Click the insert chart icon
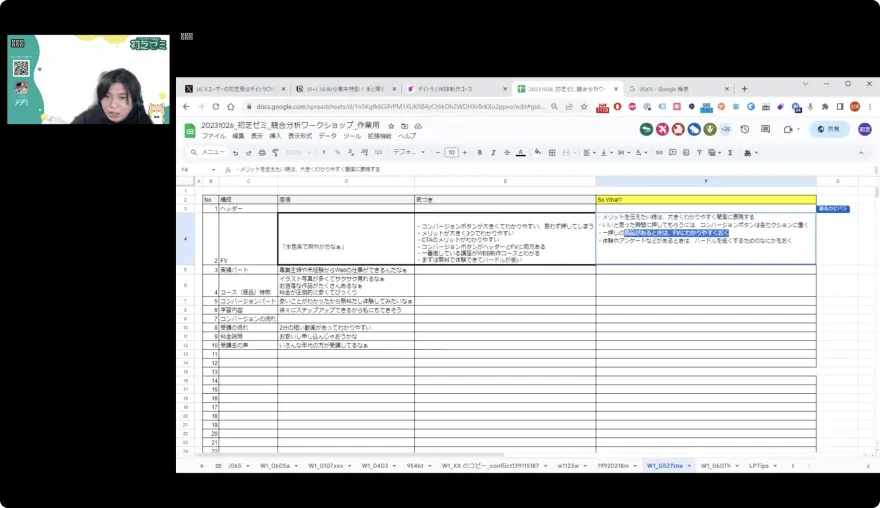Image resolution: width=880 pixels, height=508 pixels. 686,153
